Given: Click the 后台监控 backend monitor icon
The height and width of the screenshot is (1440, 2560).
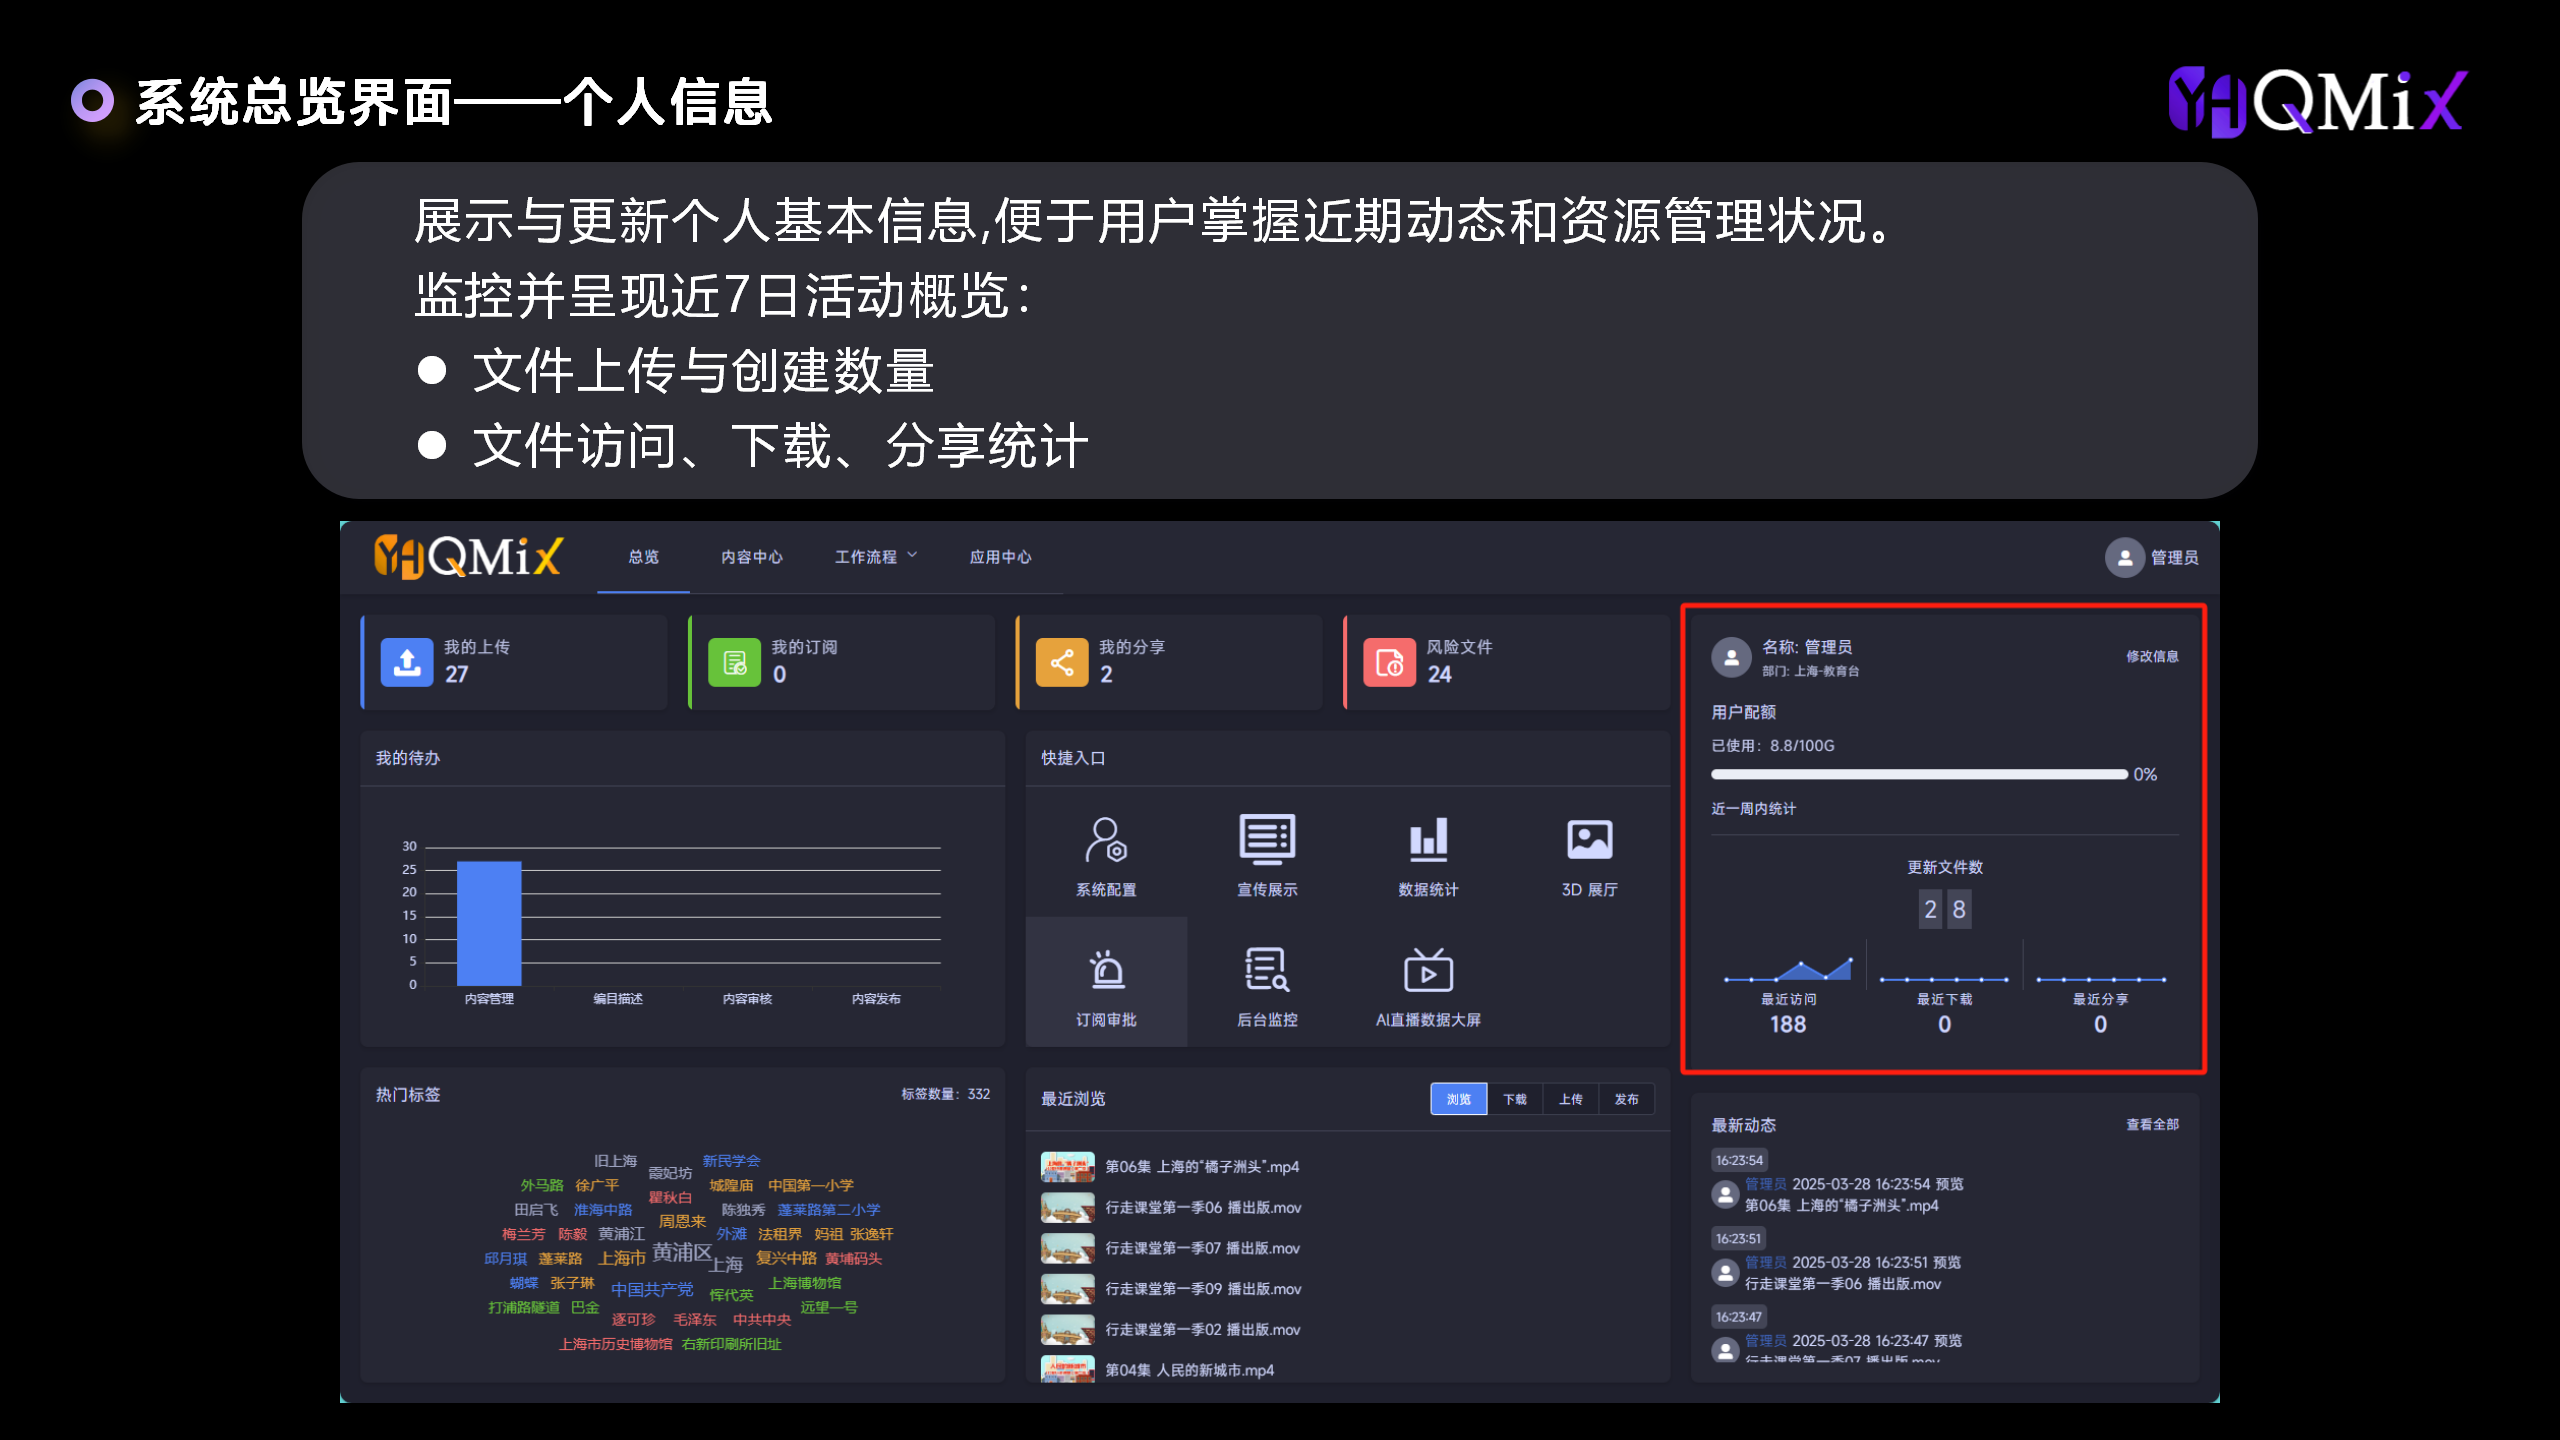Looking at the screenshot, I should [1267, 971].
